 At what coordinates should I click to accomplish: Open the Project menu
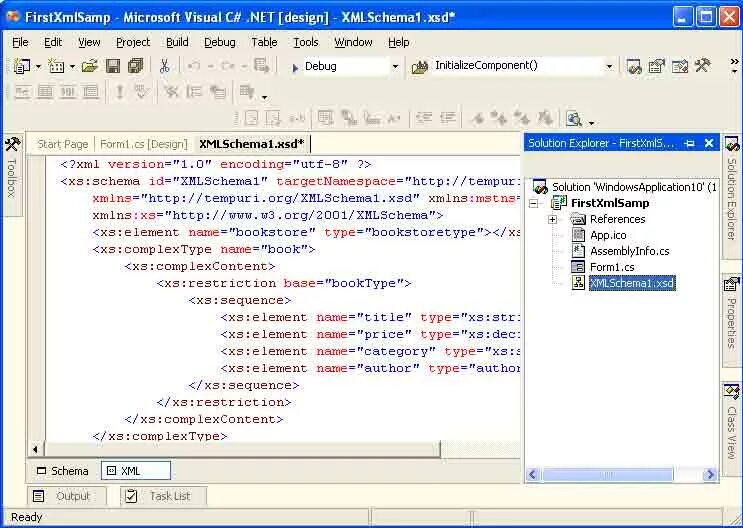coord(133,42)
